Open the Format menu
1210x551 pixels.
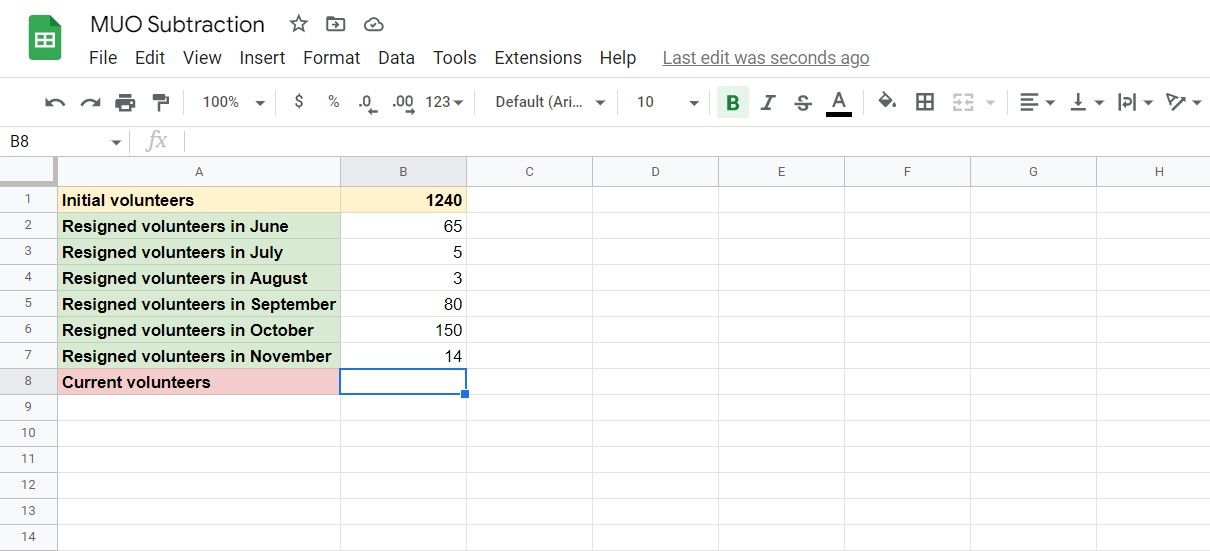point(332,58)
